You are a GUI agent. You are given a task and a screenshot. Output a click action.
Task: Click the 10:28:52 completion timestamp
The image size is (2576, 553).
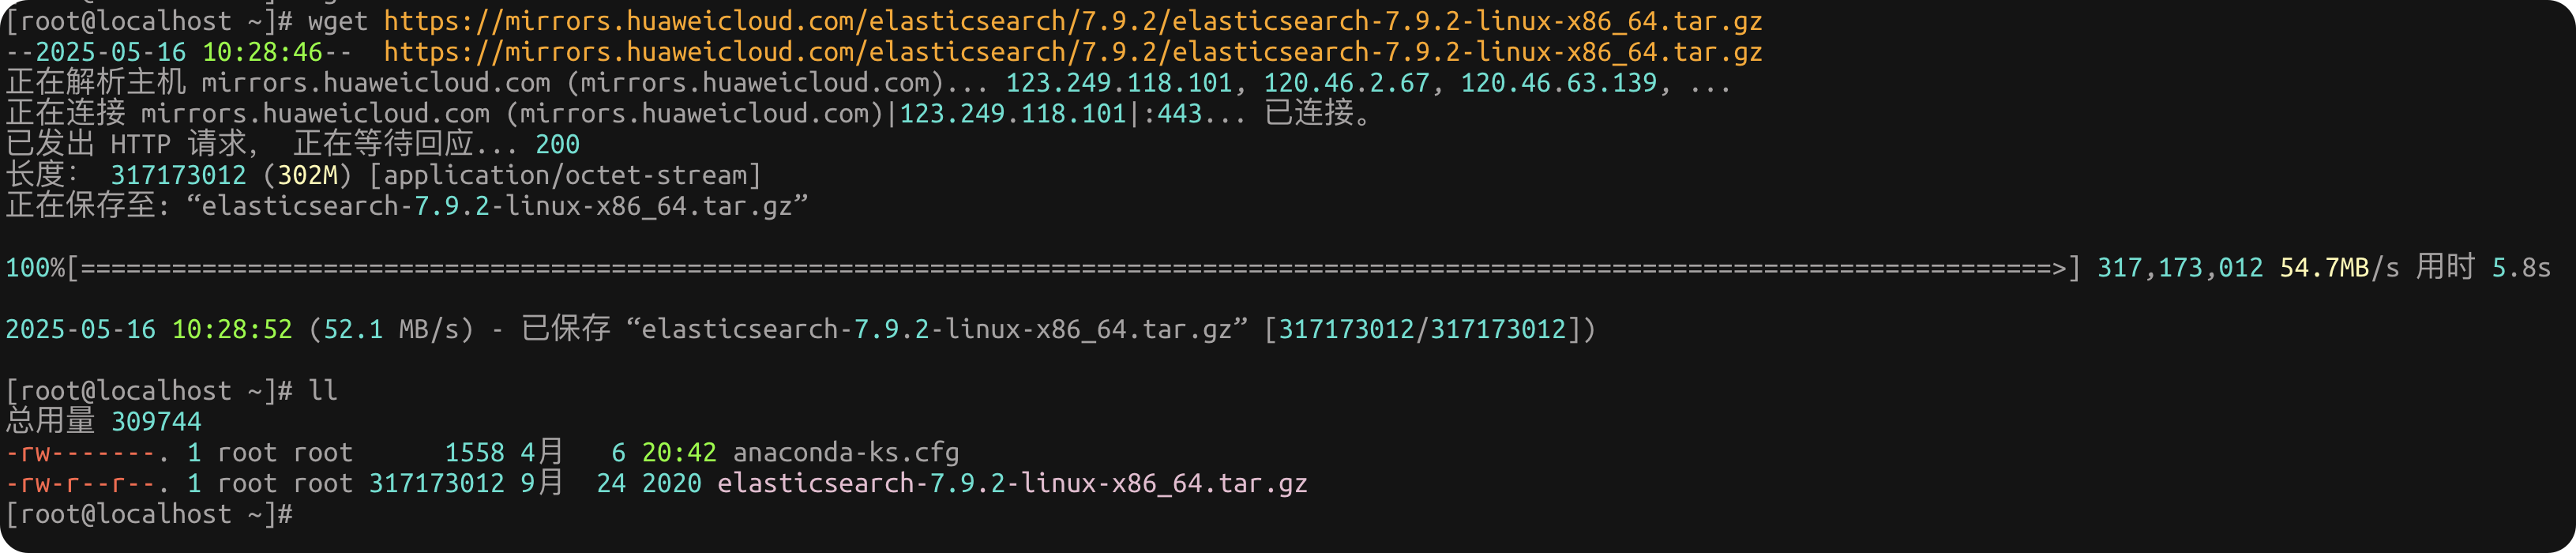tap(232, 330)
